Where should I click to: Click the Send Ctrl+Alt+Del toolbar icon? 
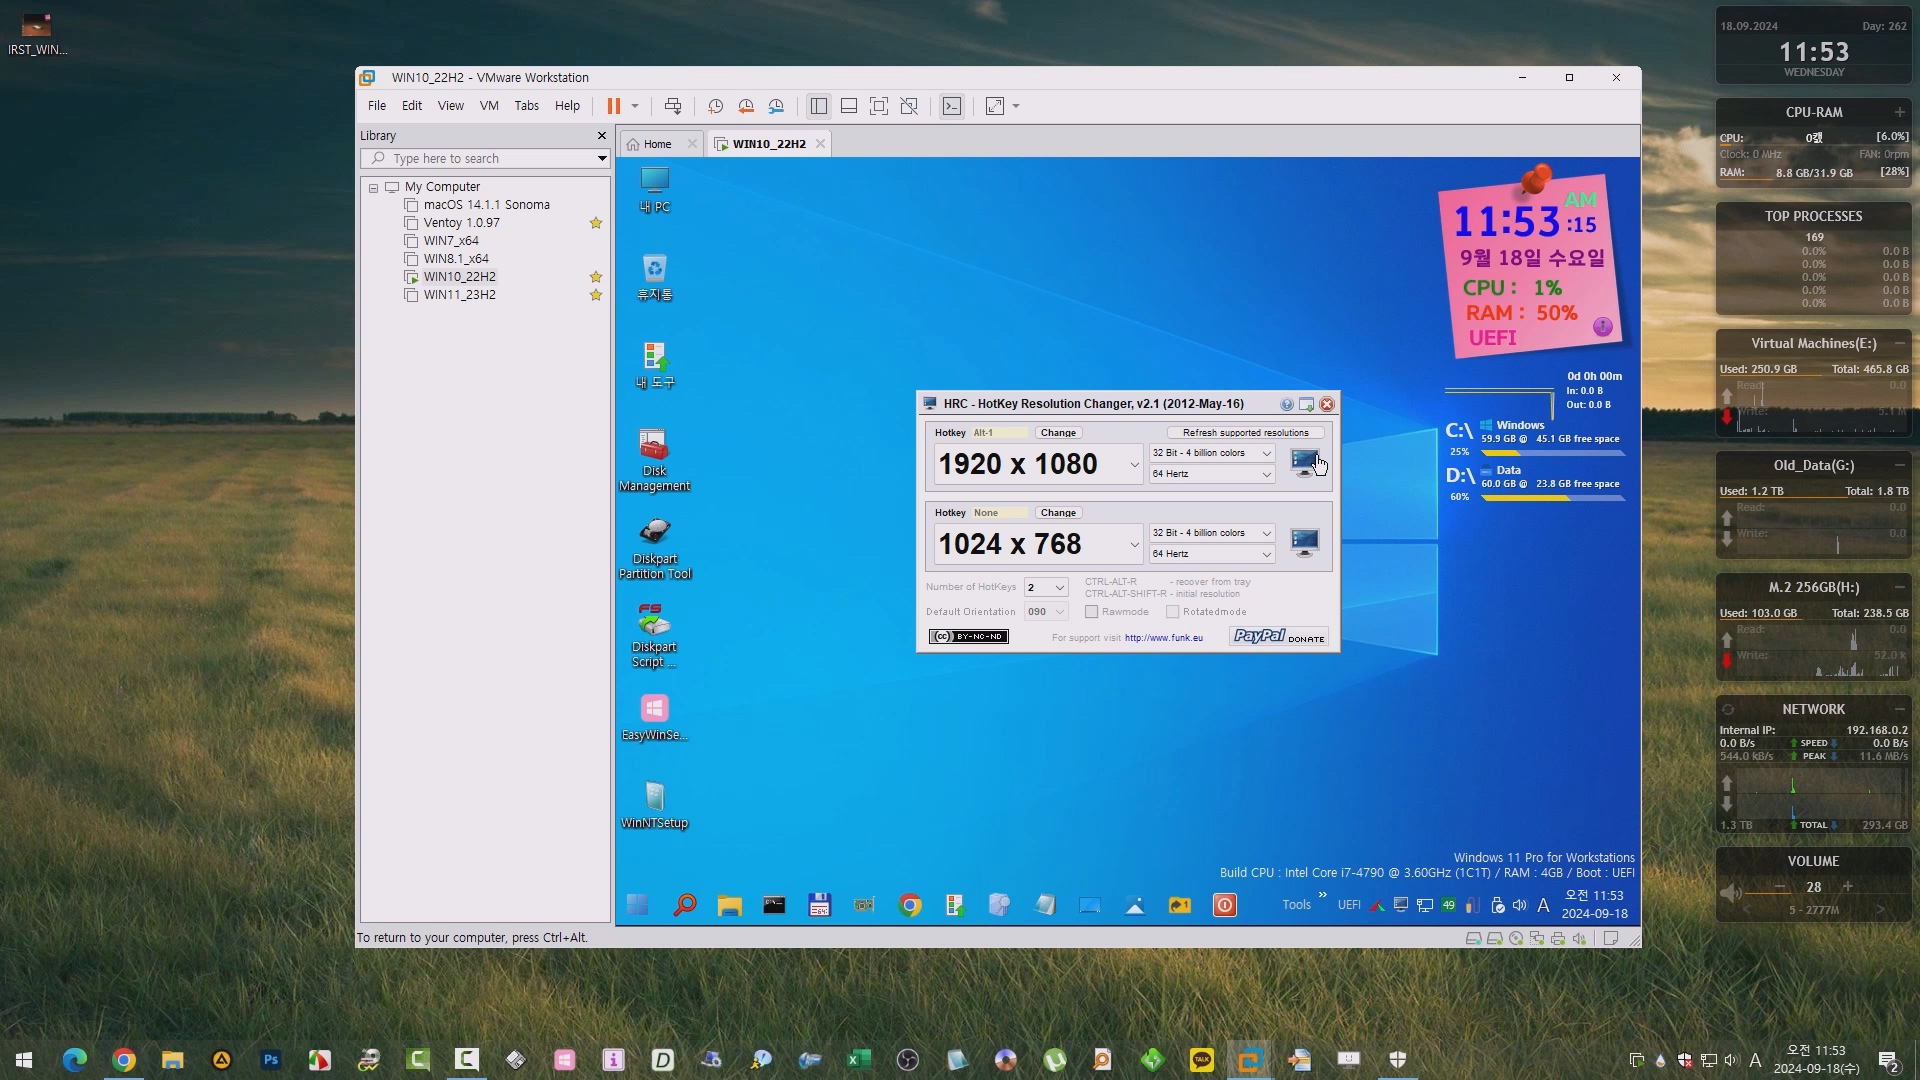click(x=673, y=106)
